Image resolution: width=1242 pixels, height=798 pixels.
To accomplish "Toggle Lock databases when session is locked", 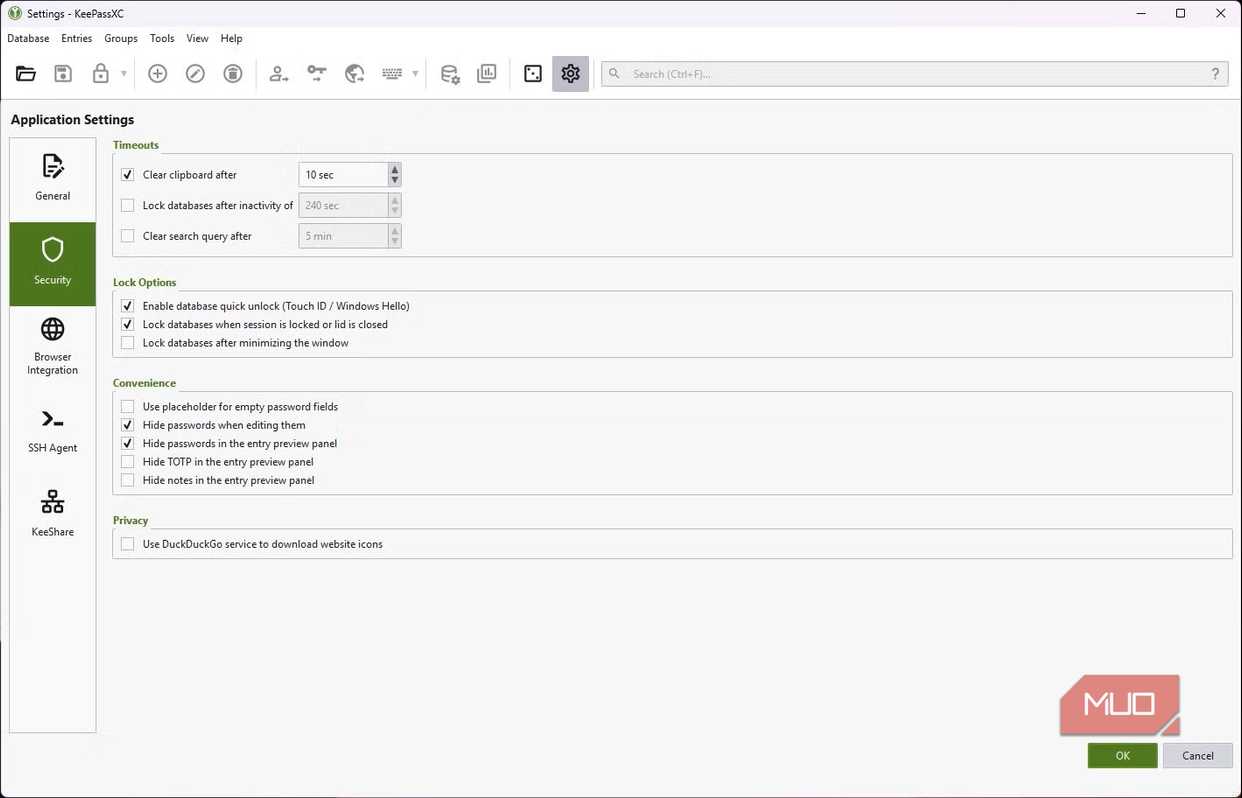I will click(127, 324).
